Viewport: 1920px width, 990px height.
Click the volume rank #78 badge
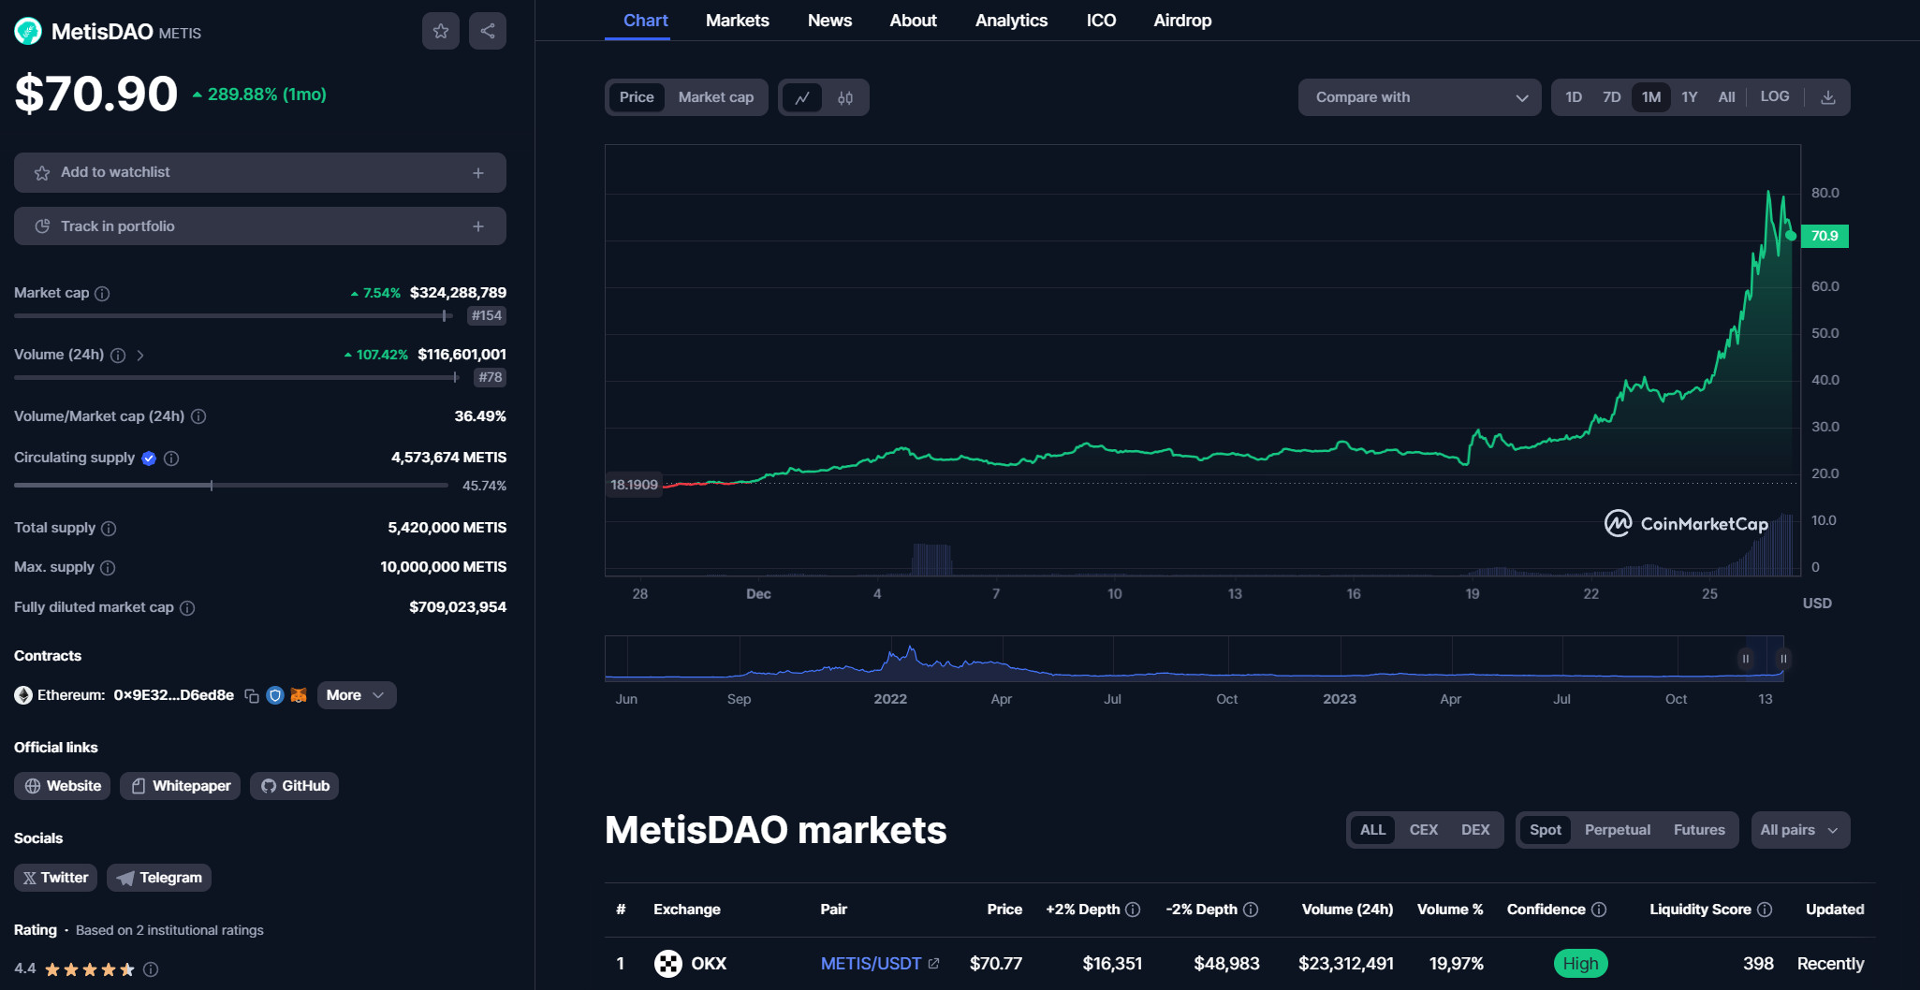point(490,378)
